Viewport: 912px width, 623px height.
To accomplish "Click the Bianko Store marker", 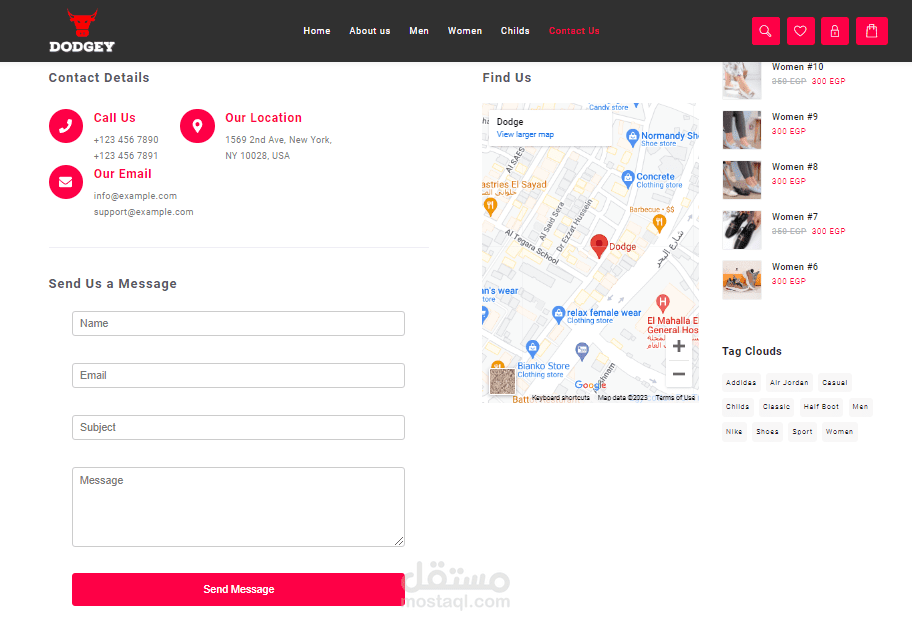I will coord(532,348).
